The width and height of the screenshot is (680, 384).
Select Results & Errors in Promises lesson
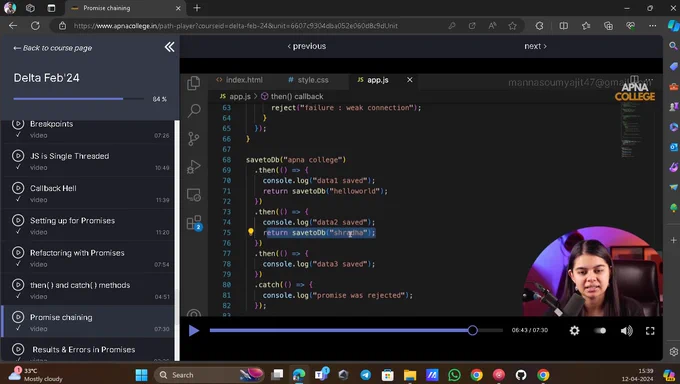(x=88, y=351)
